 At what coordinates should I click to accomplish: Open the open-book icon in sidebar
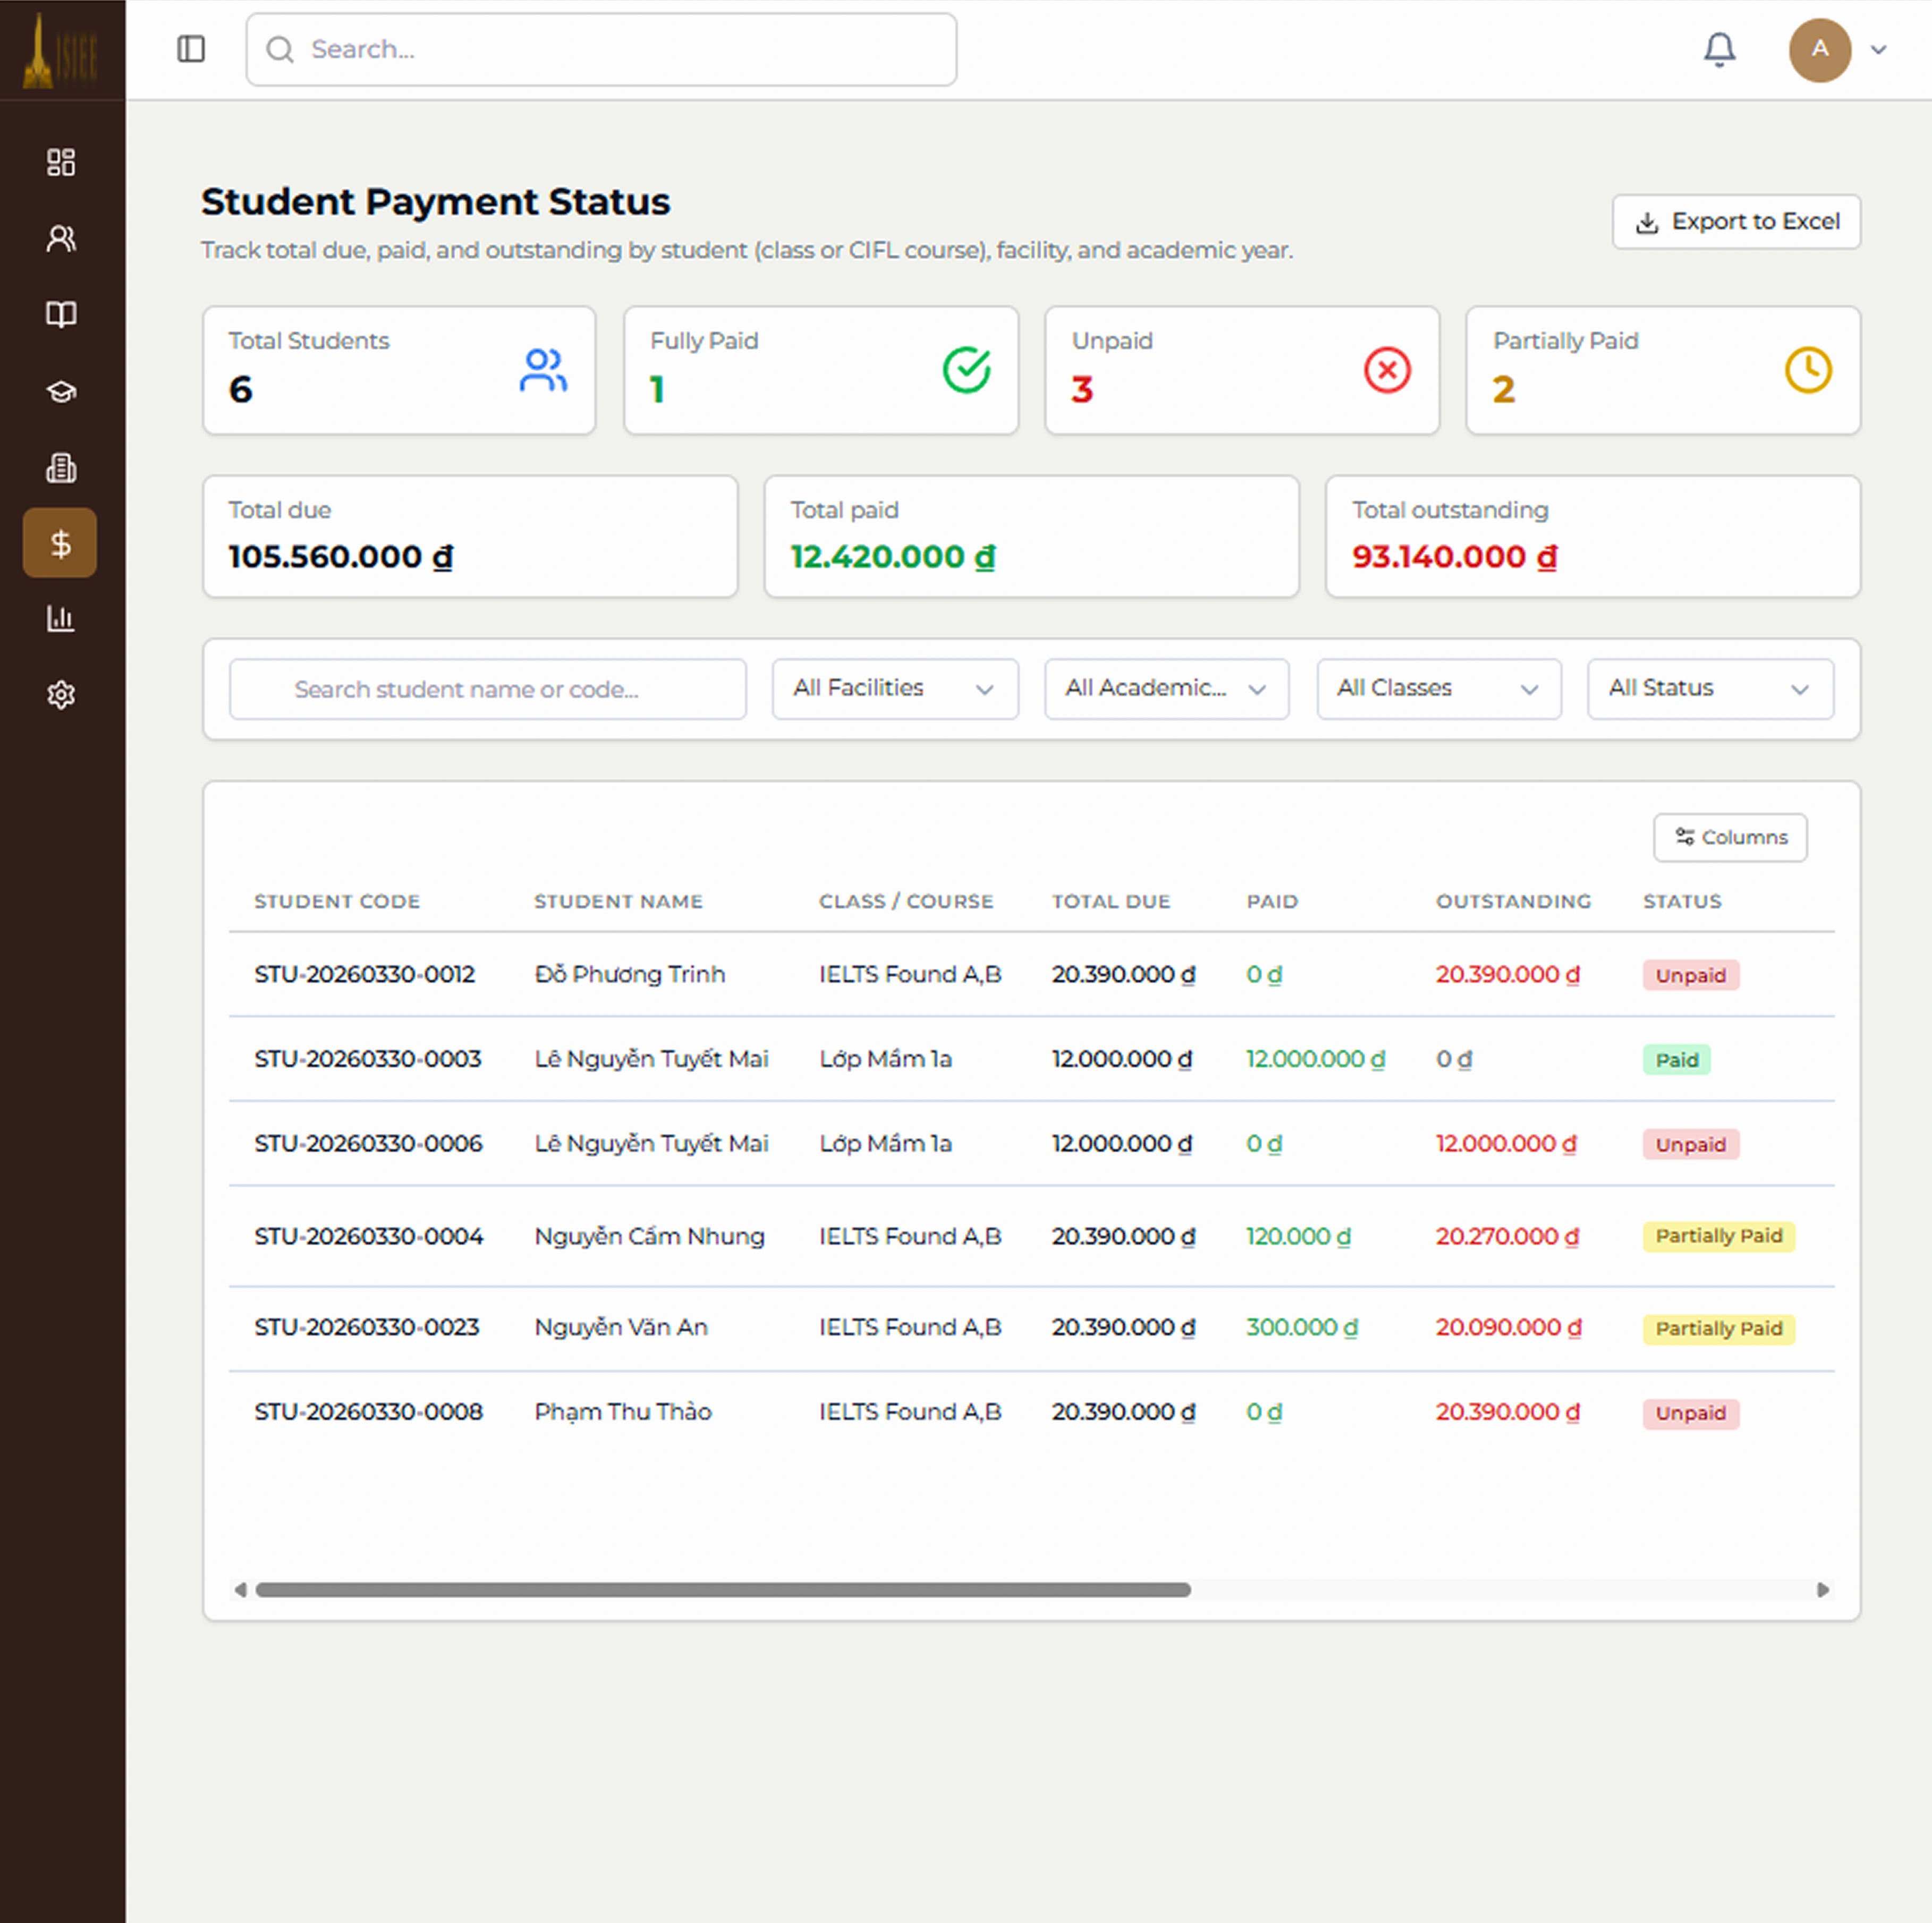point(61,314)
